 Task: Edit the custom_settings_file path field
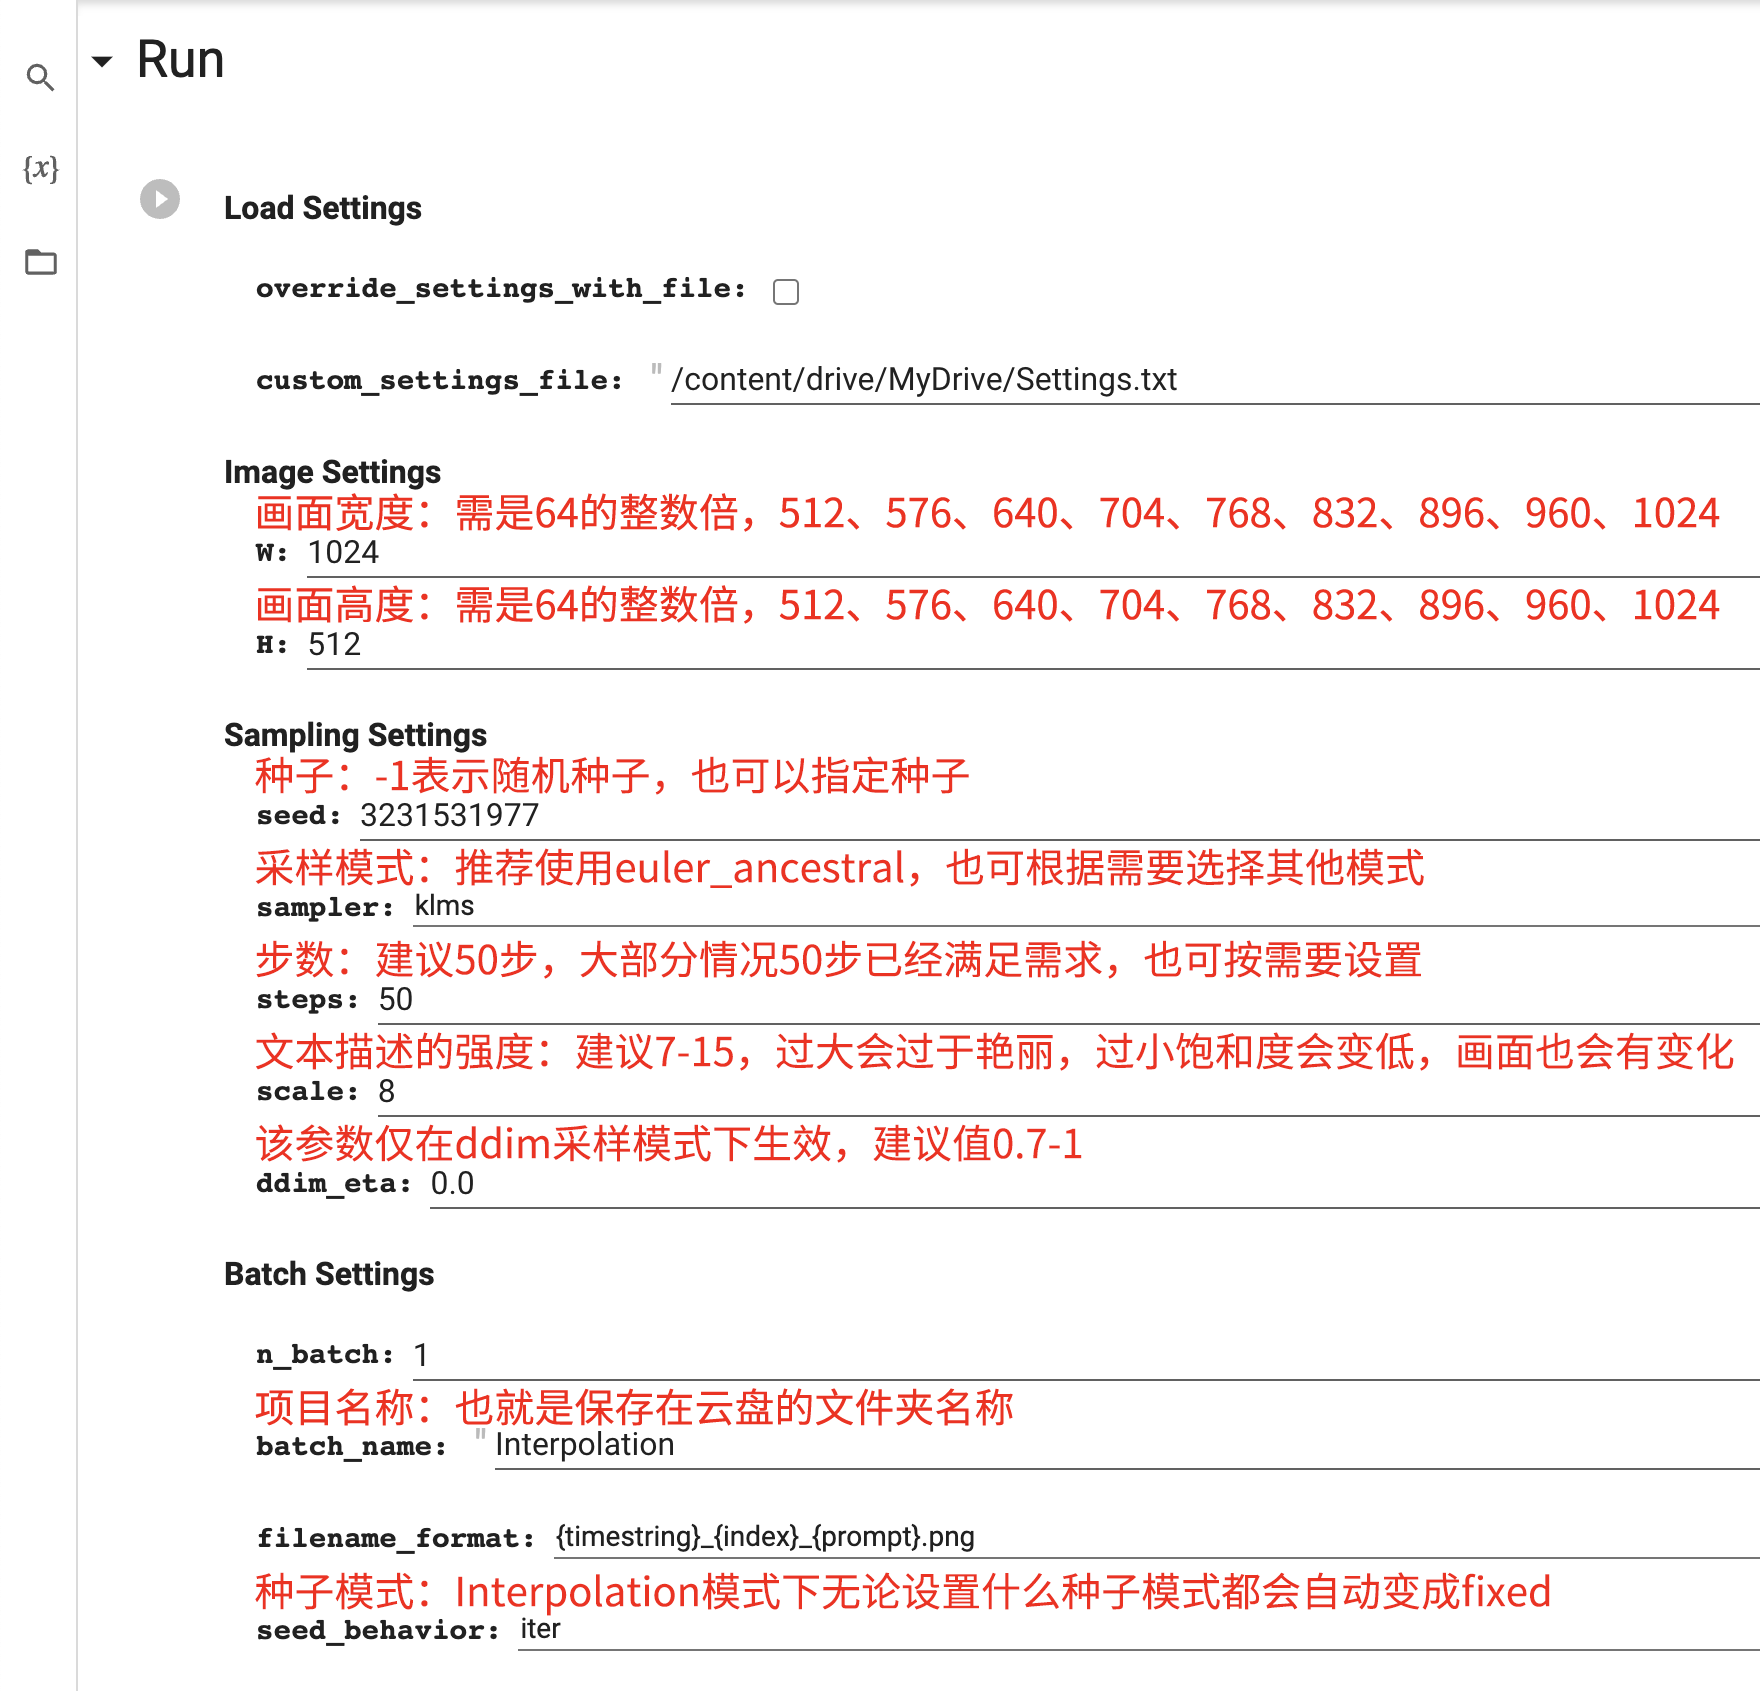[1215, 380]
